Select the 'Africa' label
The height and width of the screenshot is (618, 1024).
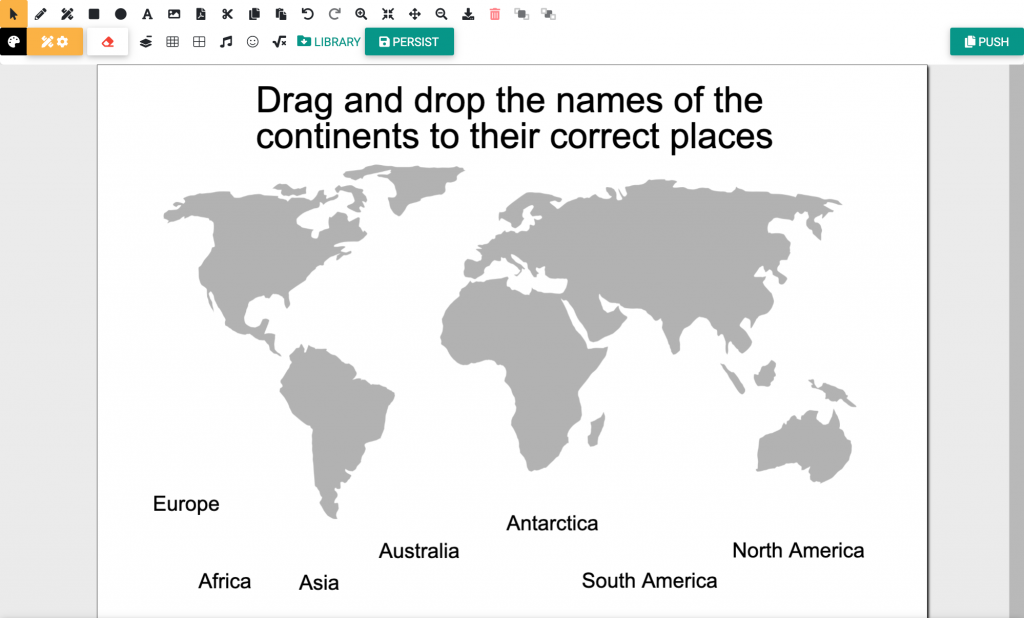point(225,581)
